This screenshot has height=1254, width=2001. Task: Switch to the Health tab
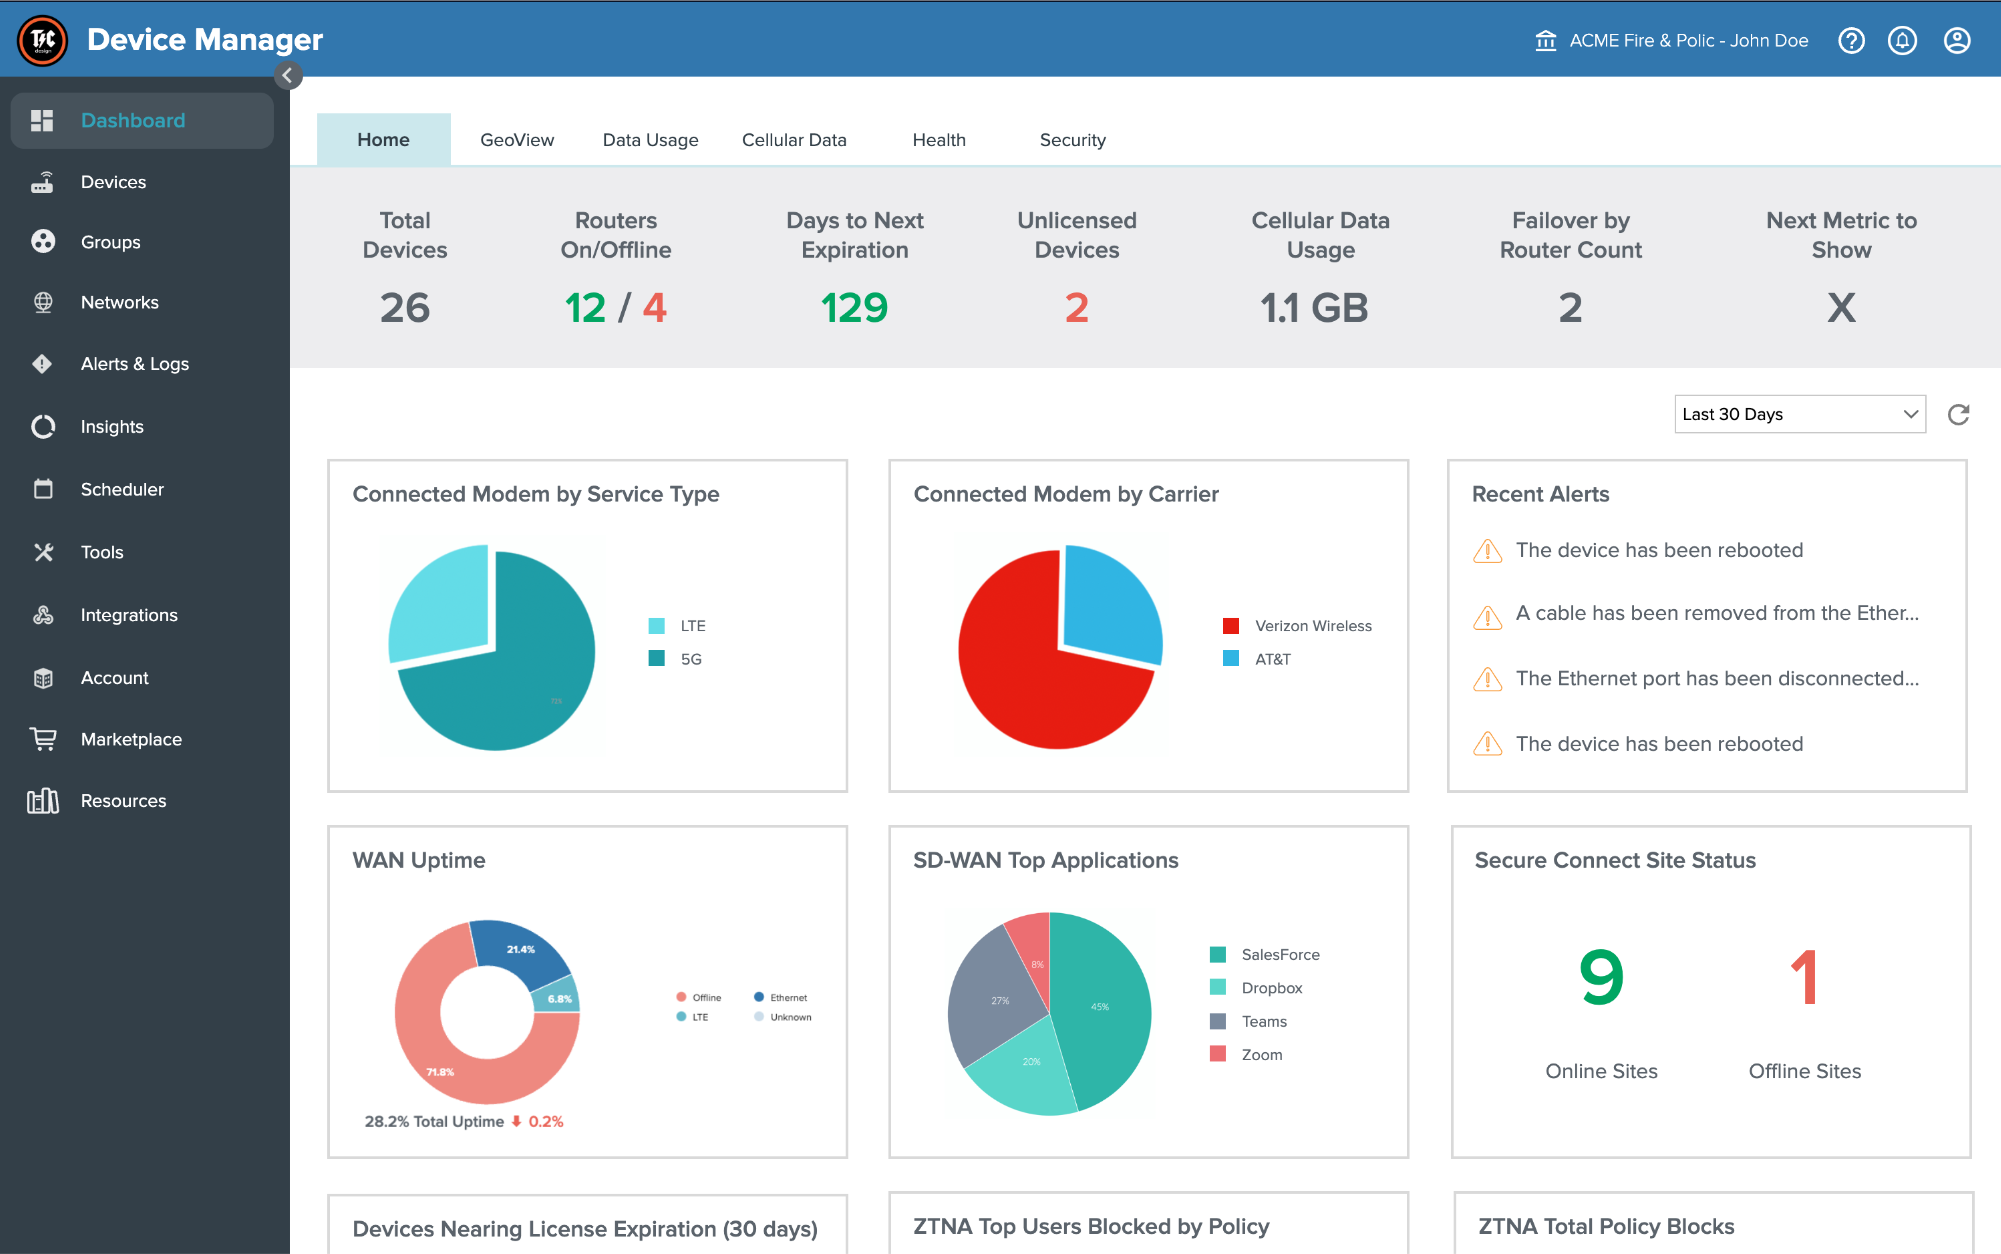tap(939, 140)
